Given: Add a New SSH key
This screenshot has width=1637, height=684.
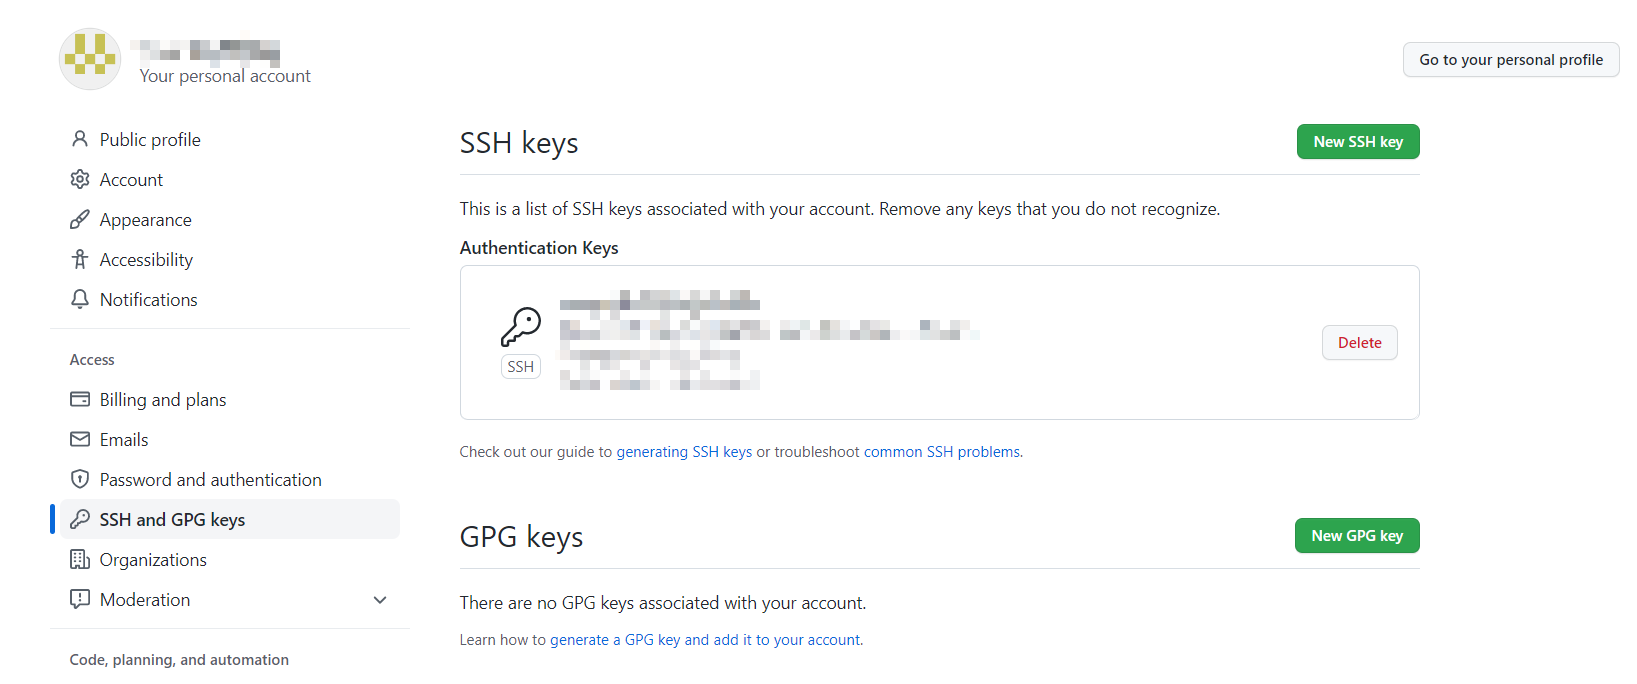Looking at the screenshot, I should pyautogui.click(x=1357, y=142).
